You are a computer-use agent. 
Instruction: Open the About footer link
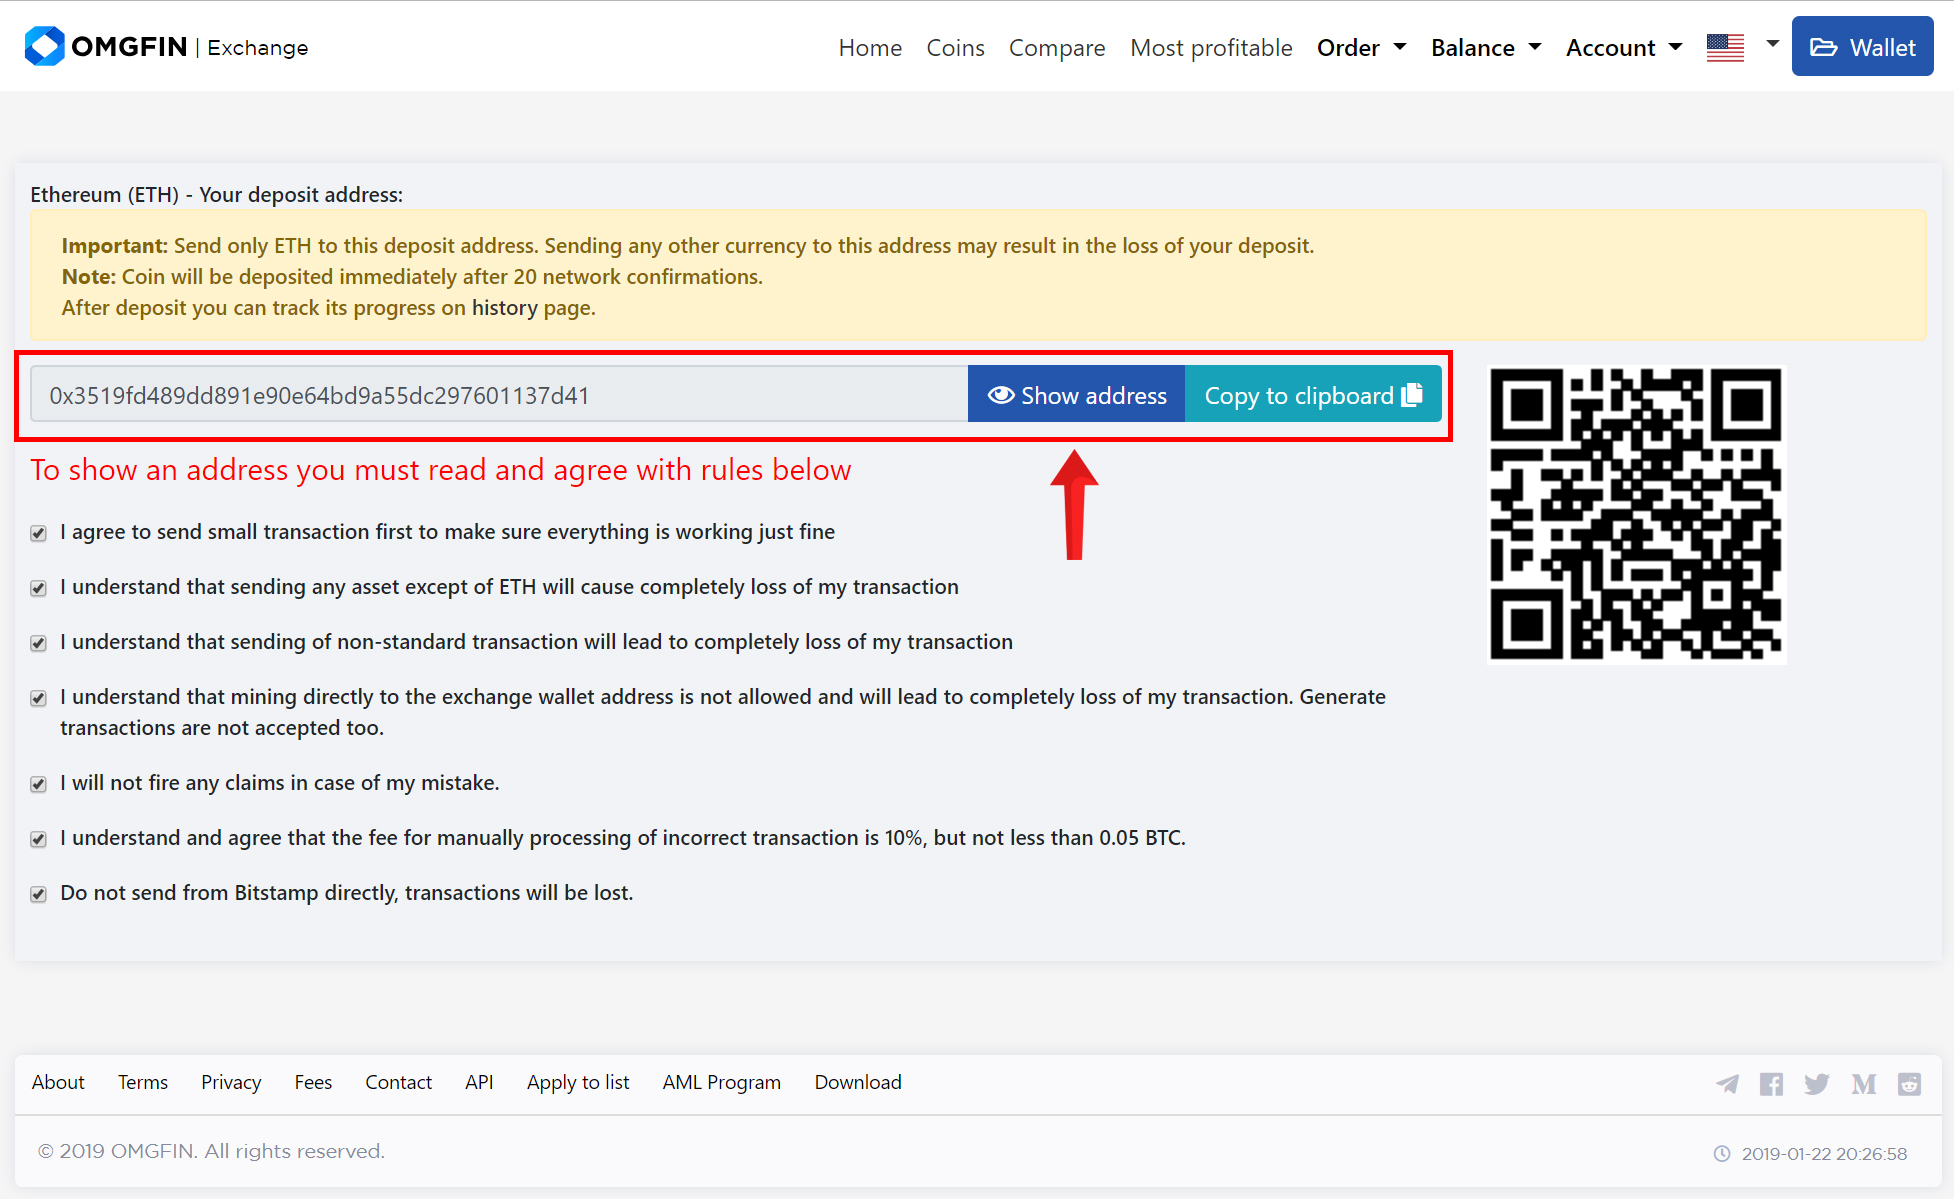point(58,1082)
